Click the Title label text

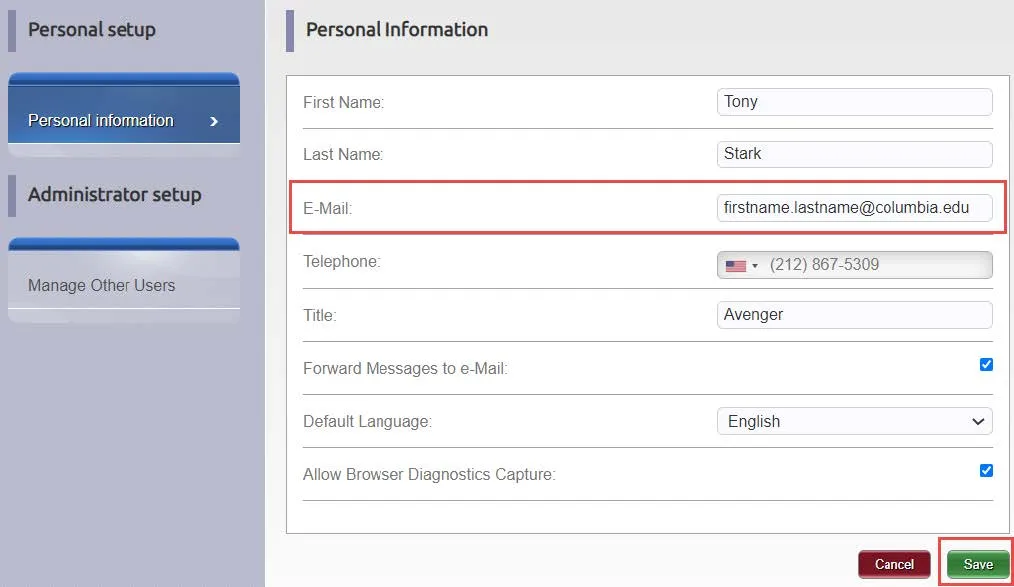[319, 315]
